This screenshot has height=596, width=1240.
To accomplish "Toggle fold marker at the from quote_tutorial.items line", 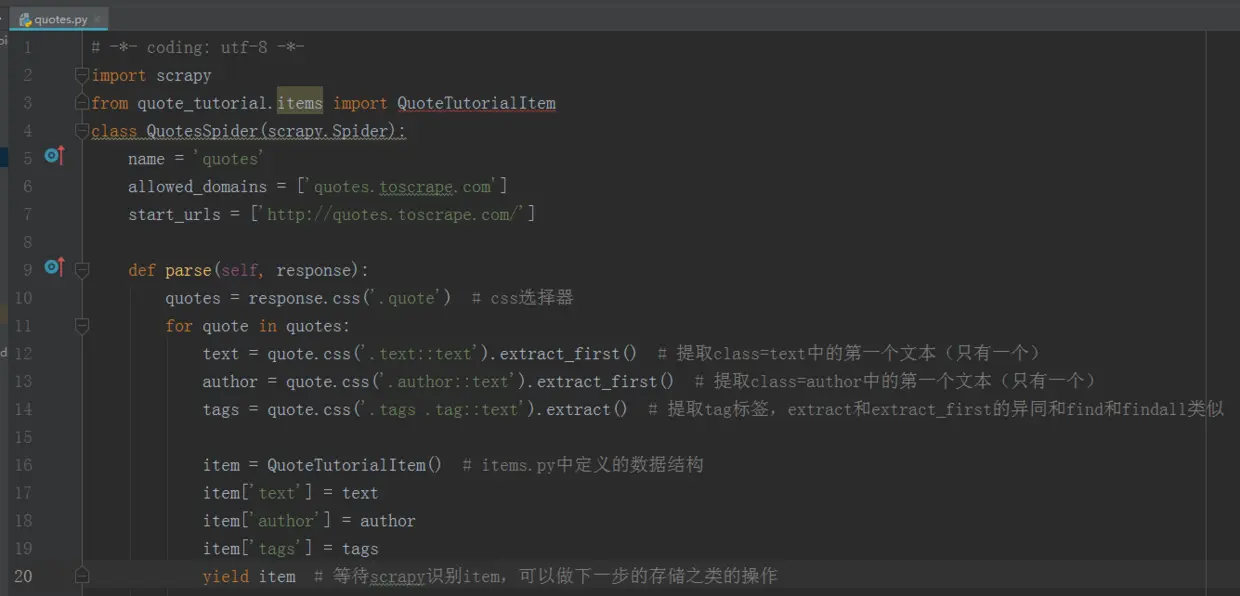I will (x=82, y=102).
